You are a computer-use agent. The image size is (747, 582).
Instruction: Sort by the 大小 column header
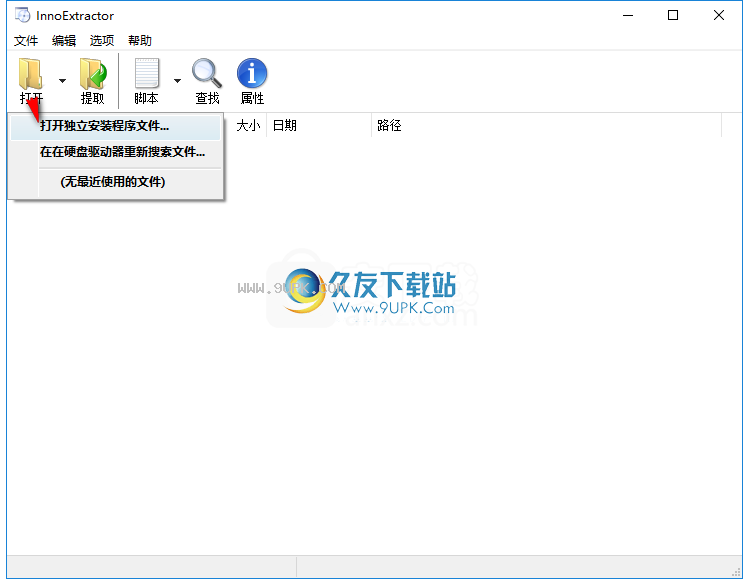coord(247,126)
